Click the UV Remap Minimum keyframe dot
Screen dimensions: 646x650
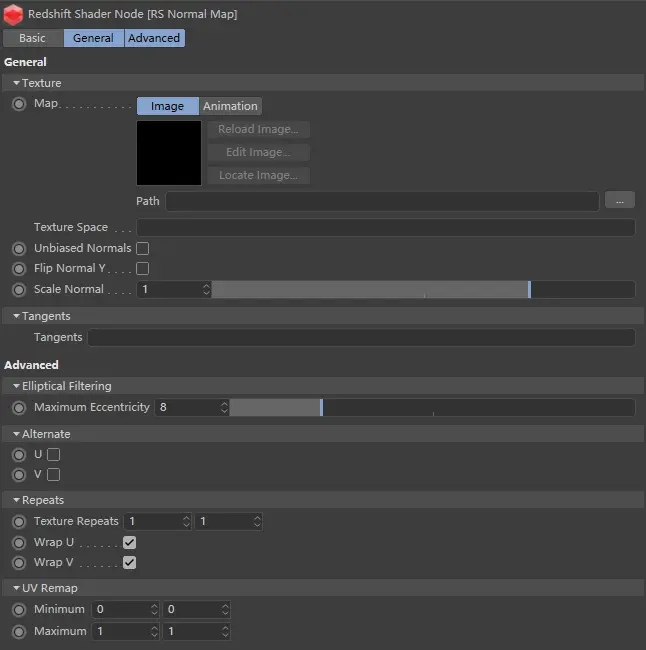tap(19, 609)
